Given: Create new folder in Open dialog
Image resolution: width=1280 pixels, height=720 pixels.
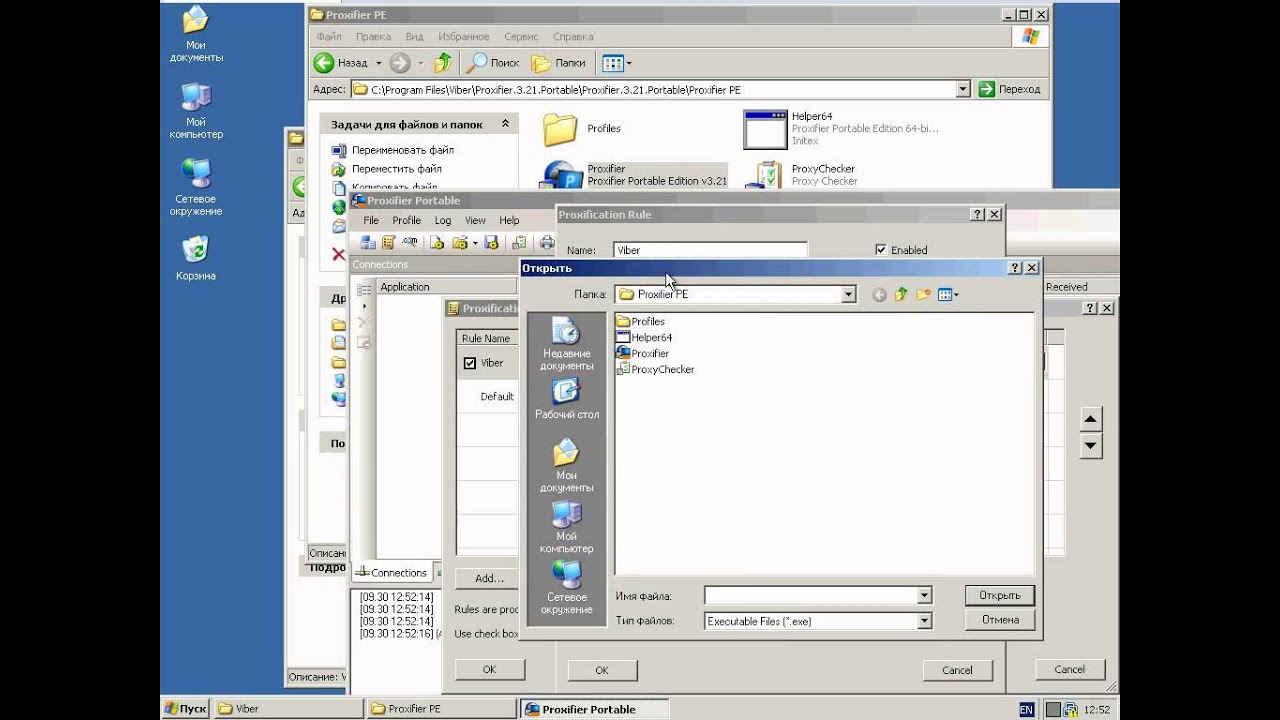Looking at the screenshot, I should (x=923, y=294).
